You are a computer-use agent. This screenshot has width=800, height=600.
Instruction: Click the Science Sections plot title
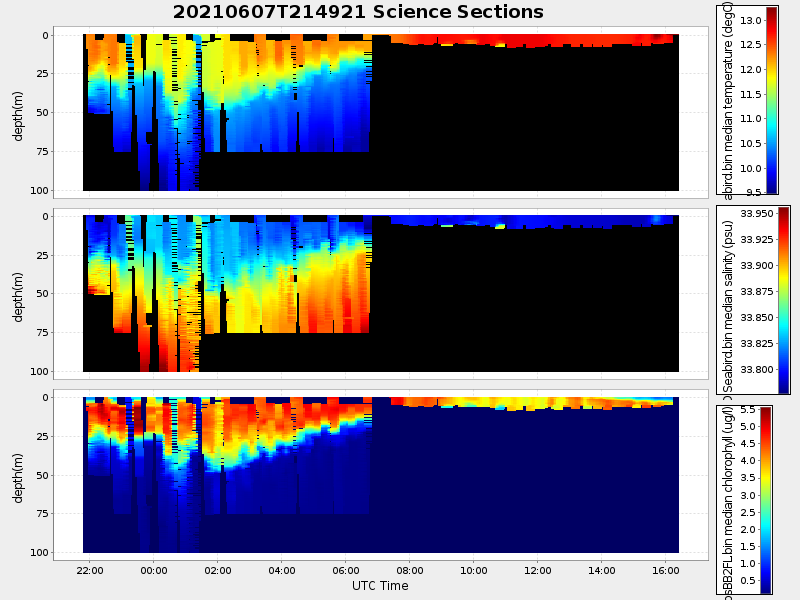358,12
